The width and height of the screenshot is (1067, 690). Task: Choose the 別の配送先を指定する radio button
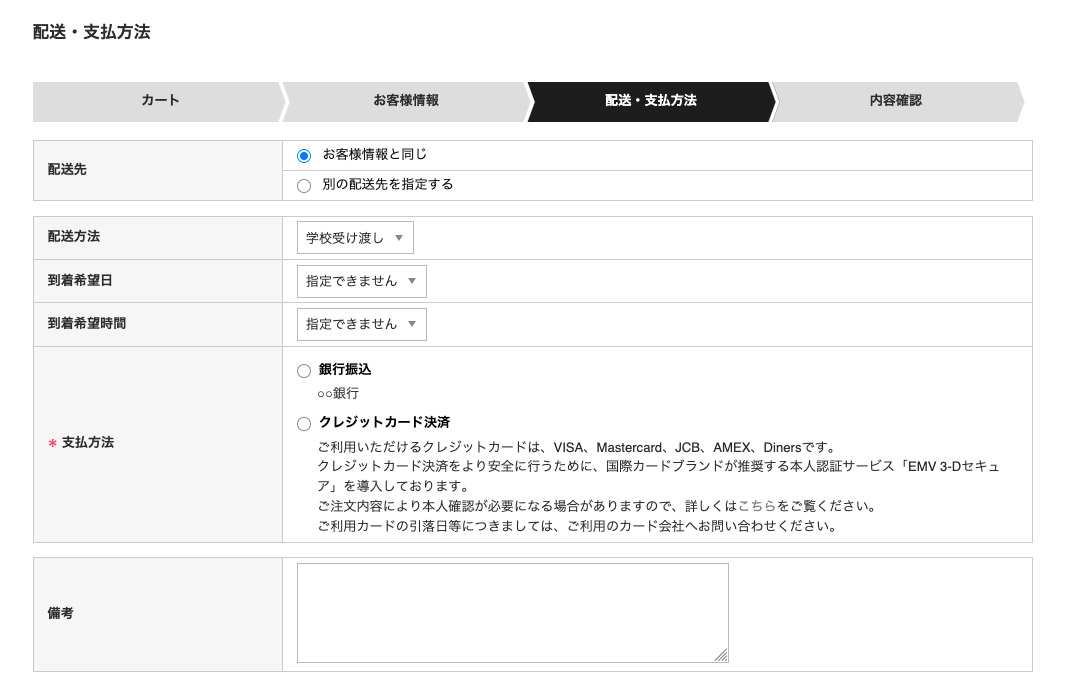304,185
